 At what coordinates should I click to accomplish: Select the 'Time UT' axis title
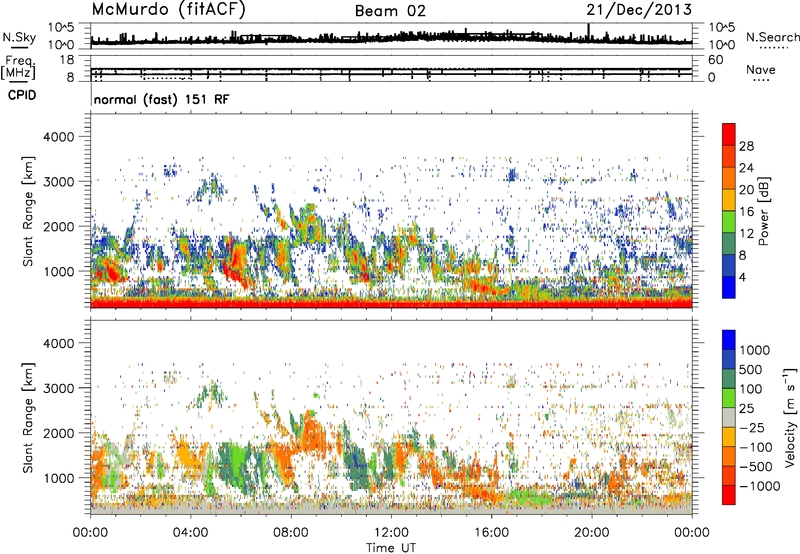[391, 548]
